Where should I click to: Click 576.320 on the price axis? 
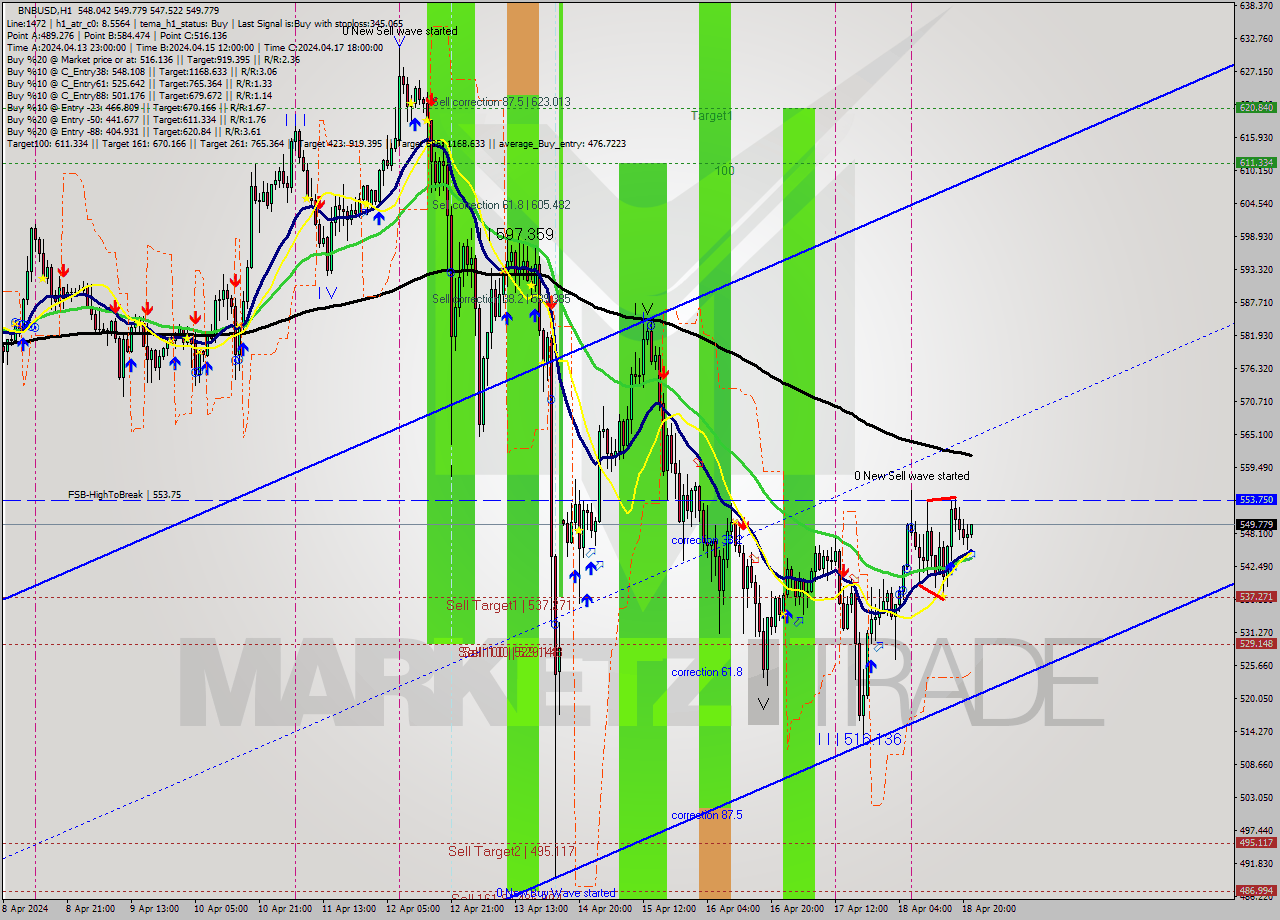[1256, 369]
